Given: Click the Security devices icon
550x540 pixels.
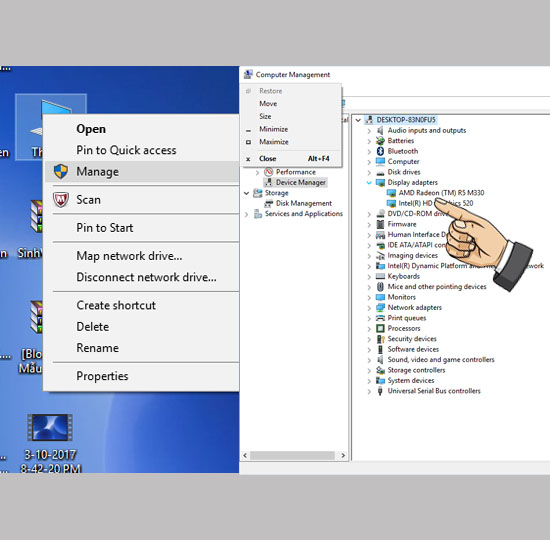Looking at the screenshot, I should [x=380, y=339].
